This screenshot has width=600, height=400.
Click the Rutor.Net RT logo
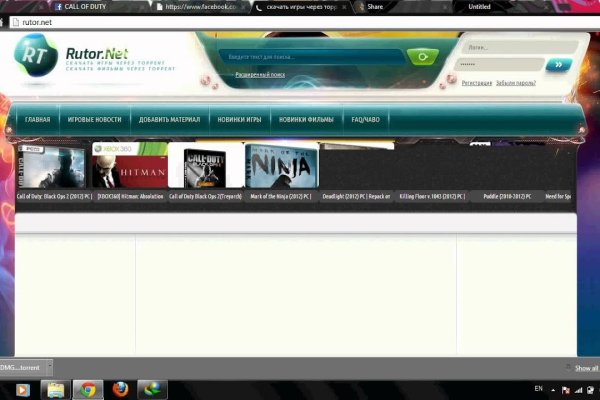(x=36, y=56)
